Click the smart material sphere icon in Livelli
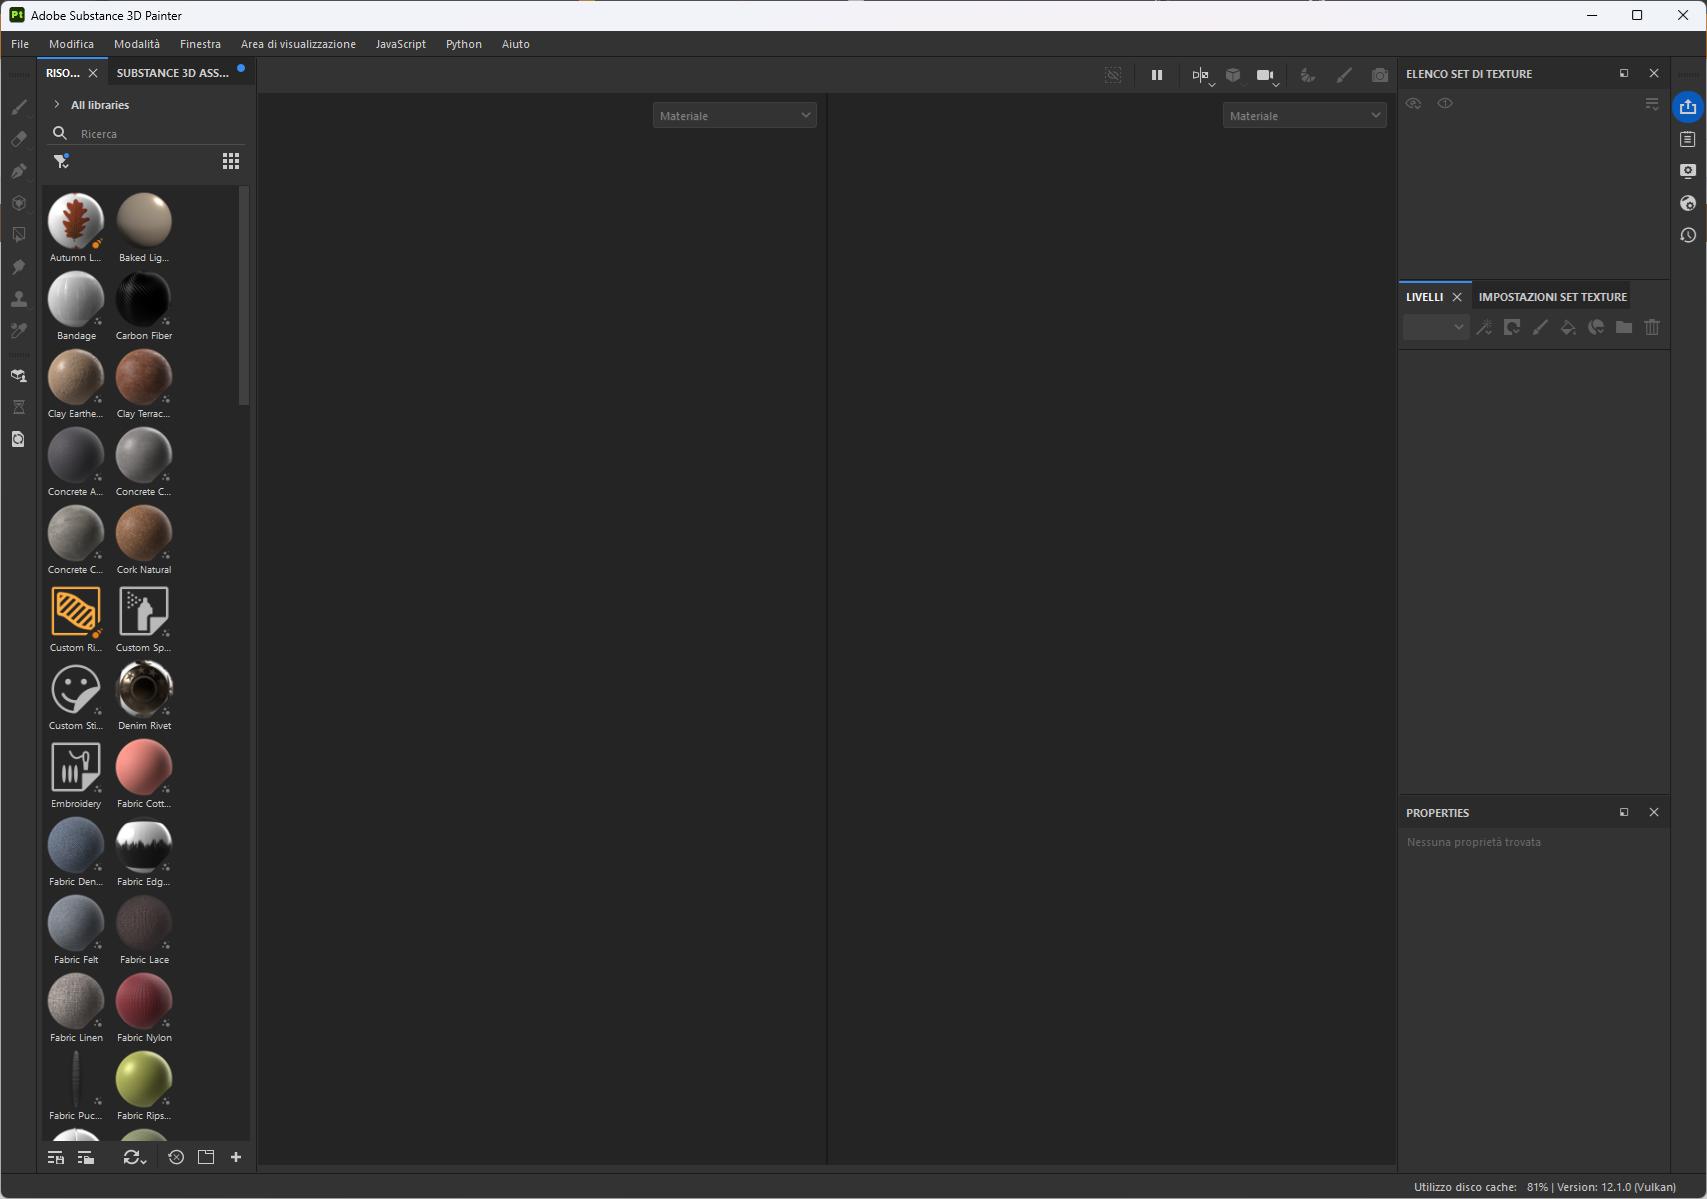The width and height of the screenshot is (1707, 1199). tap(1596, 327)
